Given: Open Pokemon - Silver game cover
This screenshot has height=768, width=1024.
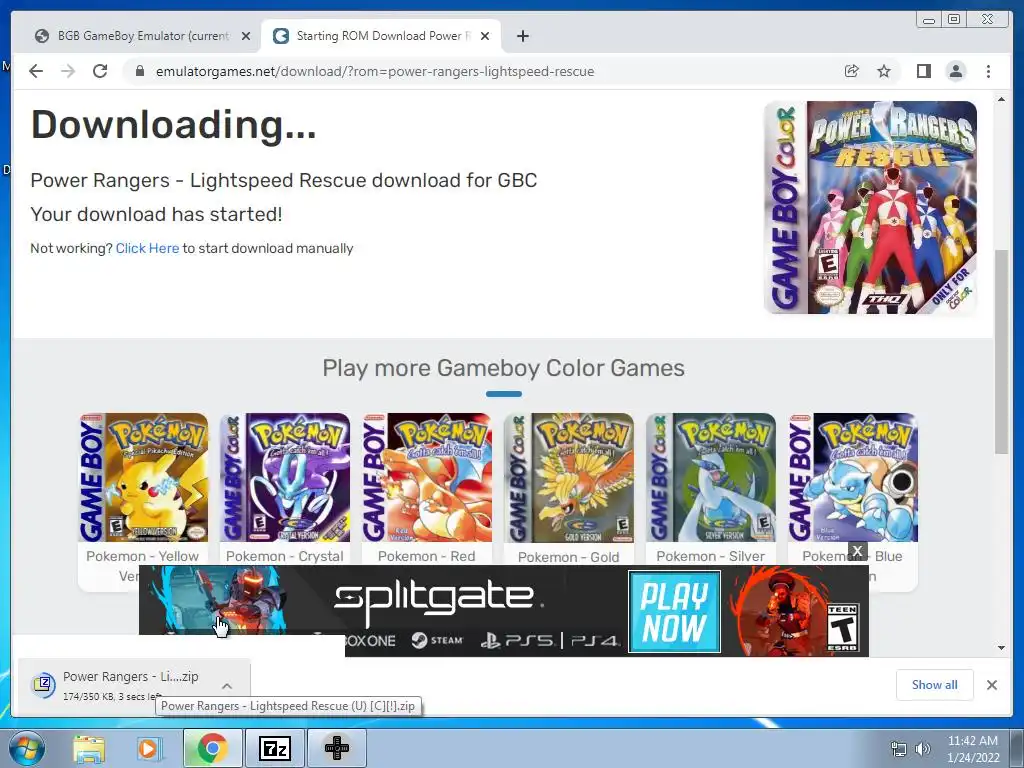Looking at the screenshot, I should (711, 477).
